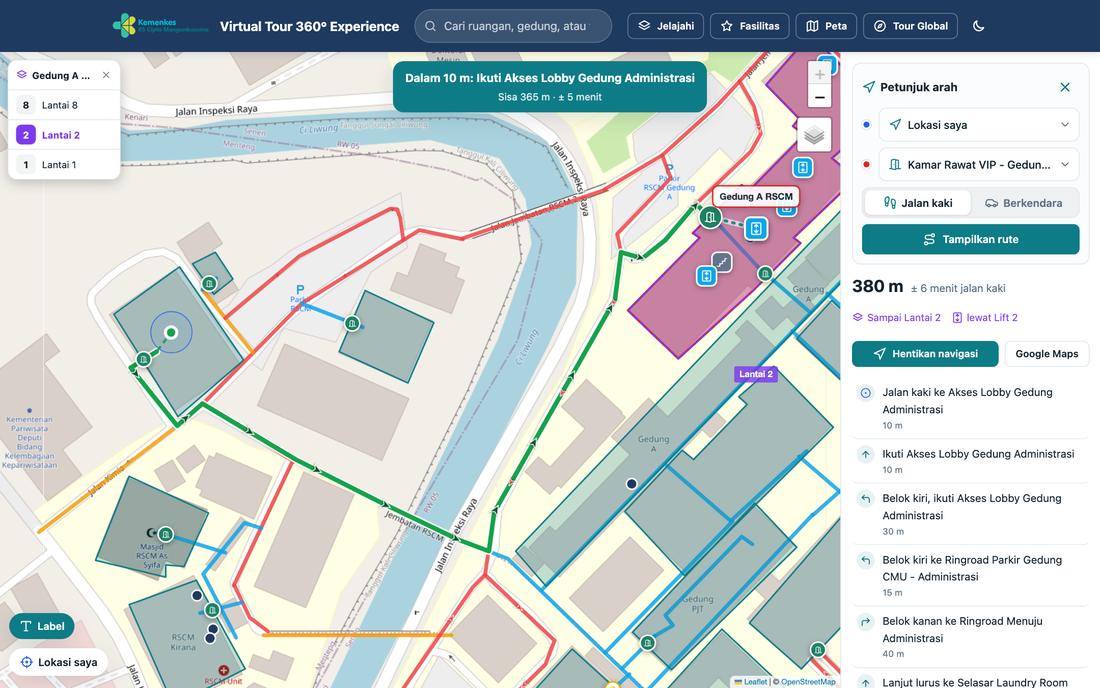This screenshot has width=1100, height=688.
Task: Open the Fasilitas menu
Action: pyautogui.click(x=750, y=26)
